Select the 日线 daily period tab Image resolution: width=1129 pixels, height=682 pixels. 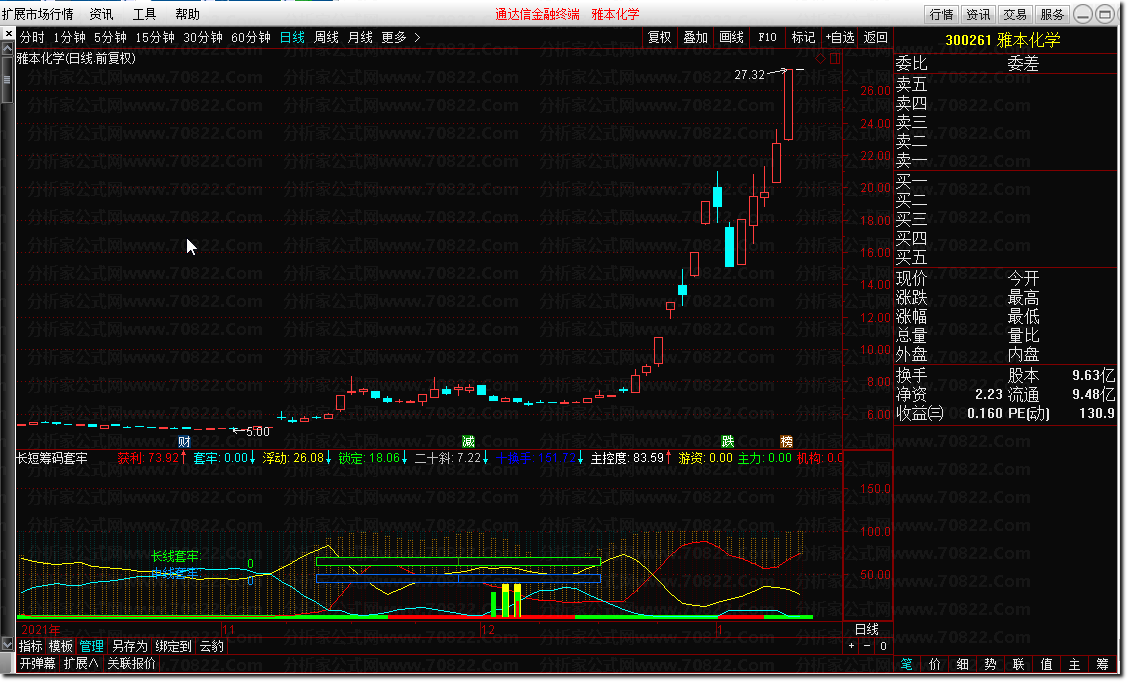[x=292, y=37]
